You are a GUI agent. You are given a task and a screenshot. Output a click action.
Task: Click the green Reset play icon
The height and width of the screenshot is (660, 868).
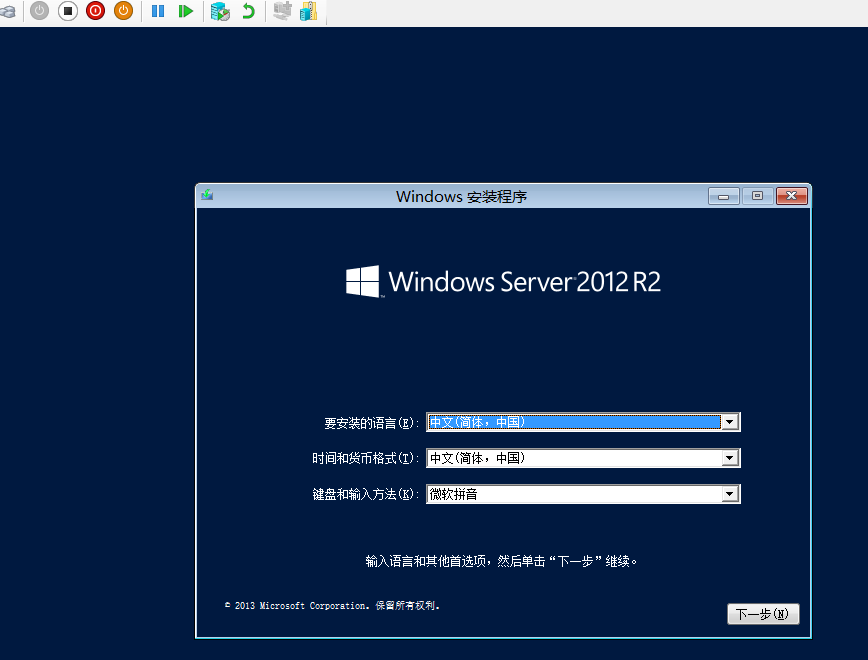[x=185, y=11]
